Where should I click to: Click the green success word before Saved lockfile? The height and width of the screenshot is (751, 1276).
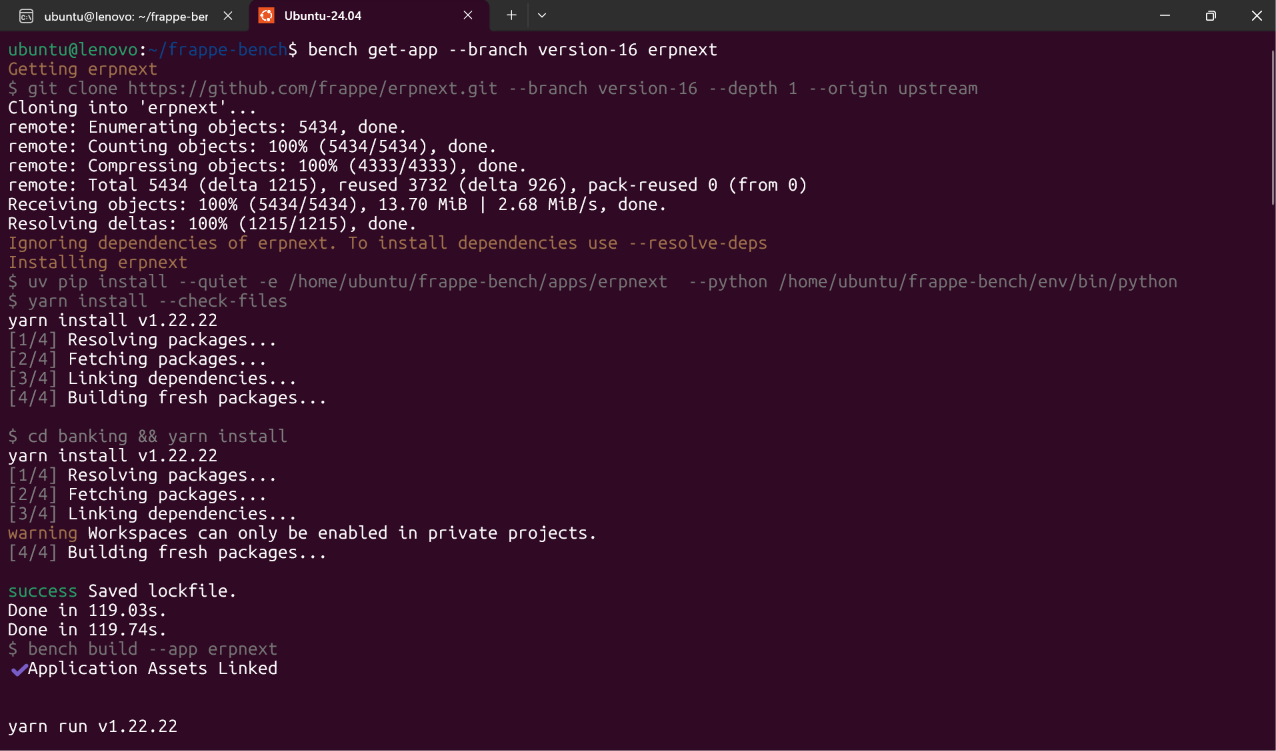(43, 591)
